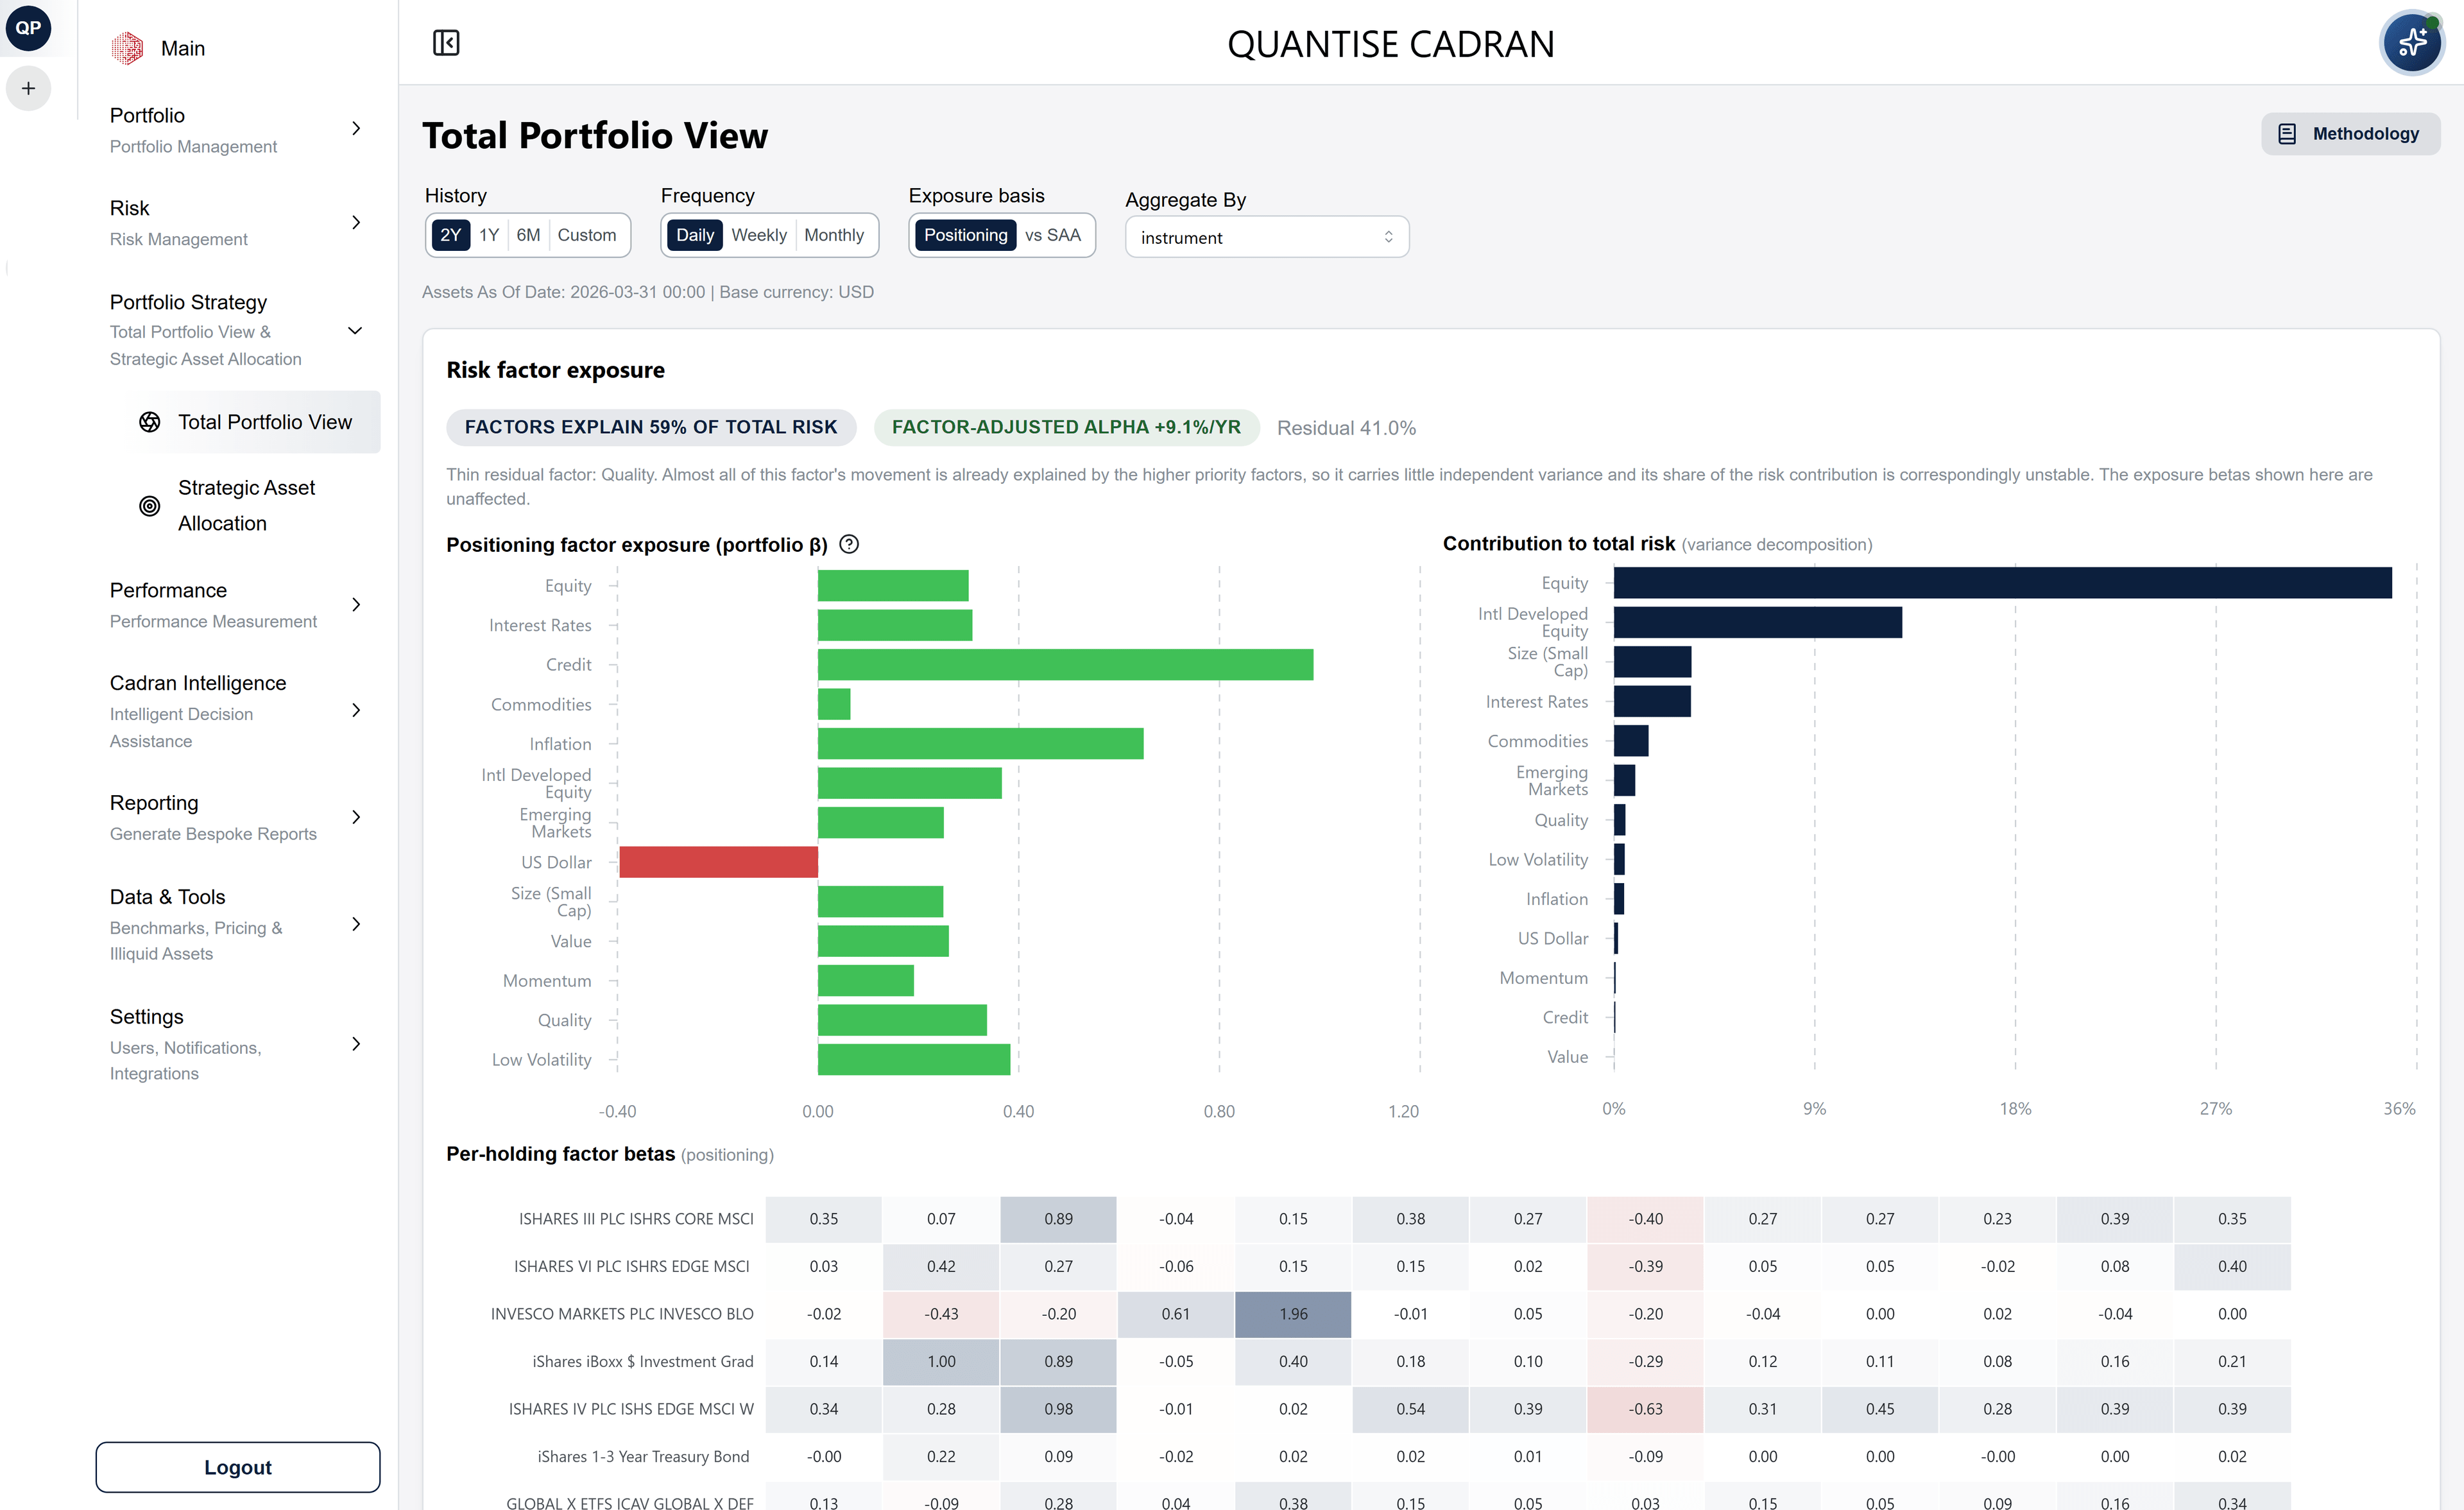
Task: Open the Aggregate By instrument dropdown
Action: click(1267, 237)
